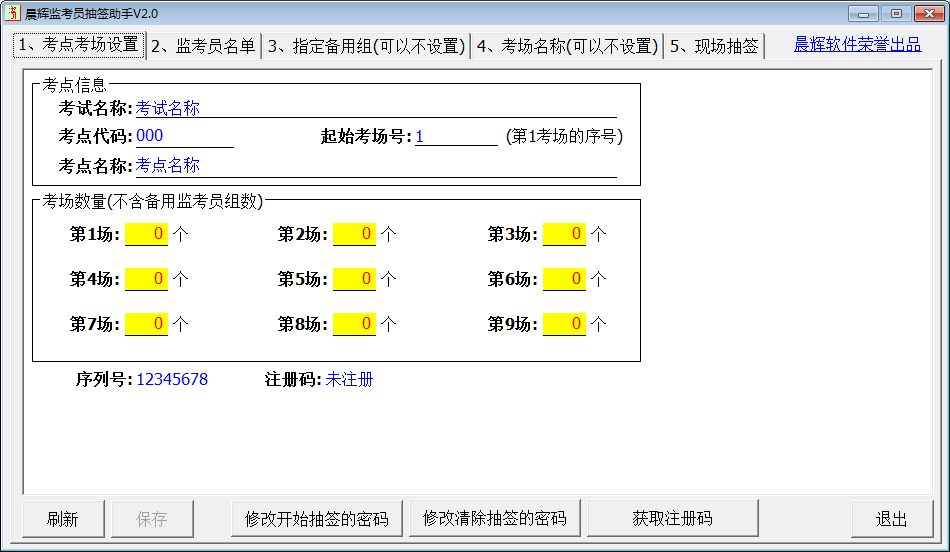The width and height of the screenshot is (950, 552).
Task: Go to the 现场抽签 tab
Action: click(714, 46)
